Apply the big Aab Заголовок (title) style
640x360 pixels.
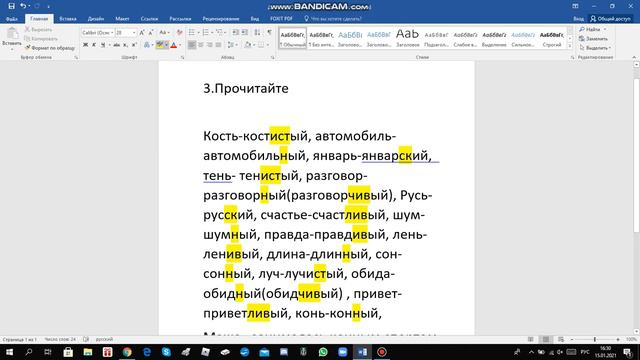[x=407, y=38]
